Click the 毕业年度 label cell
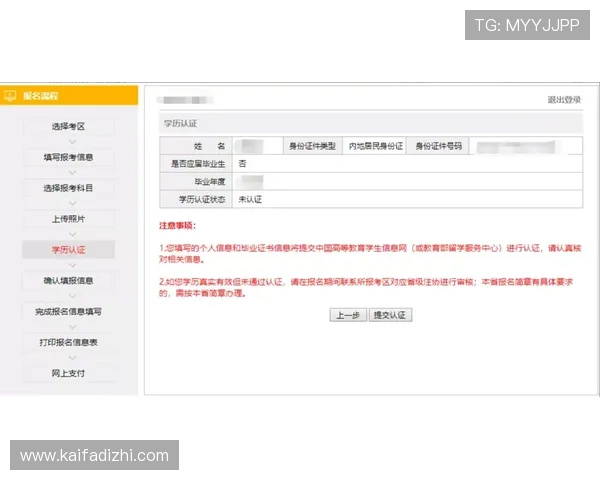This screenshot has height=480, width=600. pos(196,181)
